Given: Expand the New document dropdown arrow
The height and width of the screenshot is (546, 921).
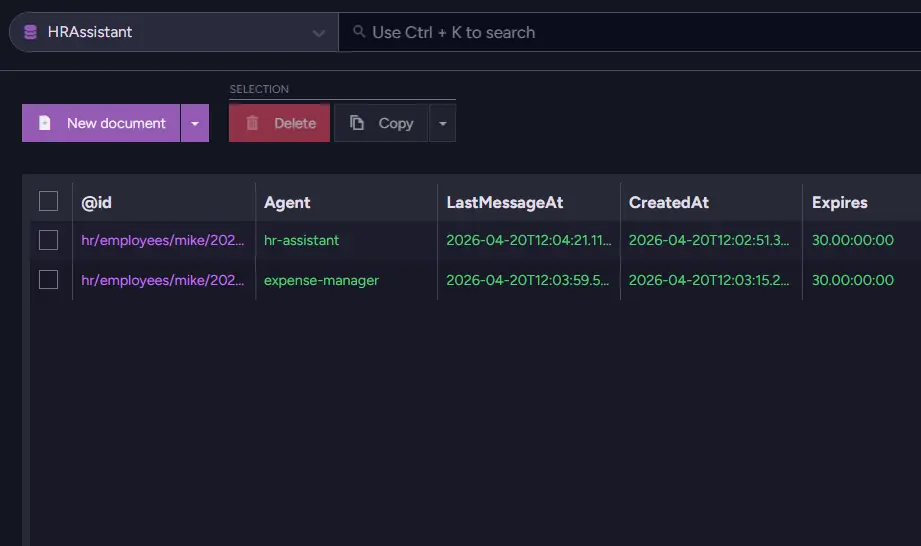Looking at the screenshot, I should pyautogui.click(x=195, y=123).
